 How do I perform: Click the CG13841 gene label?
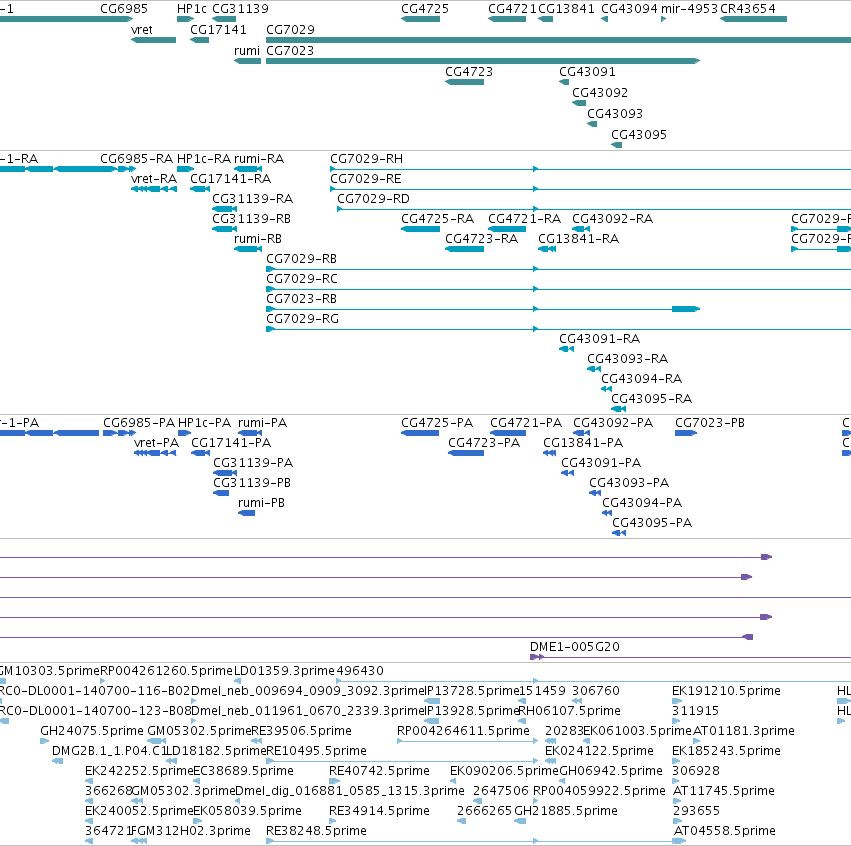pyautogui.click(x=567, y=9)
